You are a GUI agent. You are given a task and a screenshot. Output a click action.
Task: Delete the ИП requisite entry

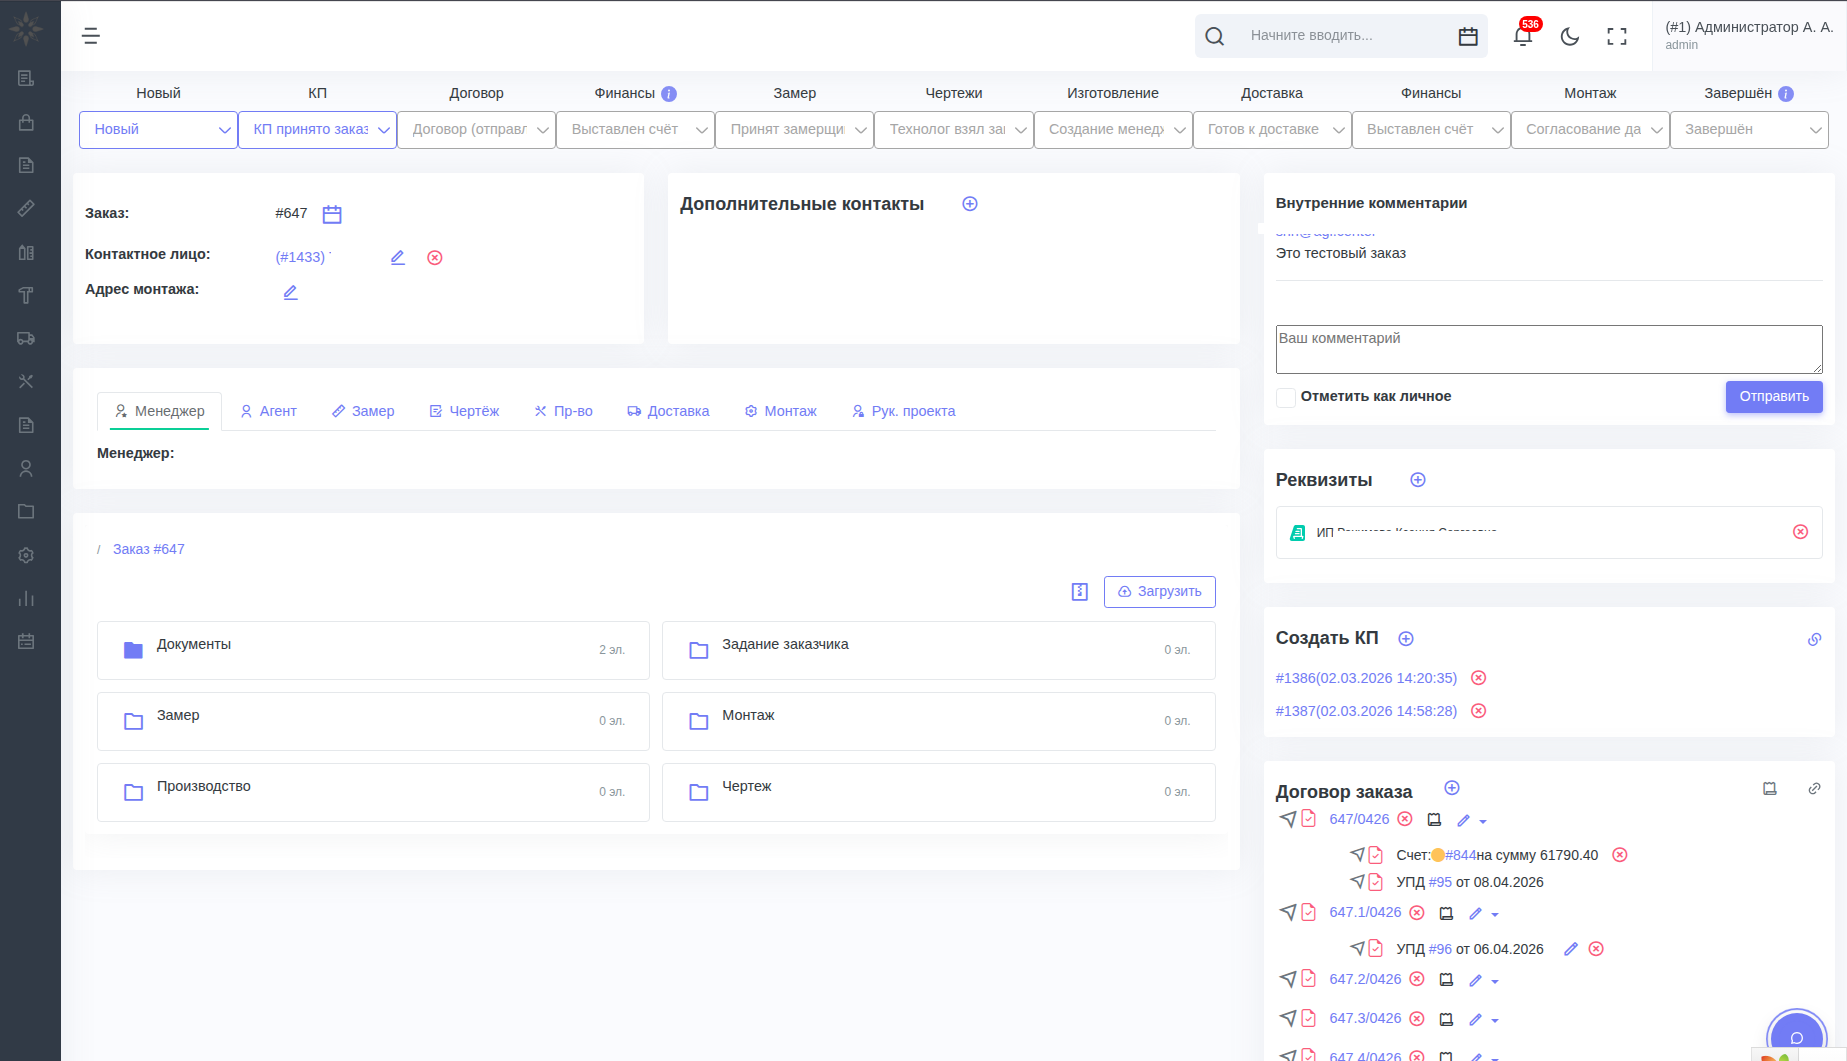[x=1801, y=532]
